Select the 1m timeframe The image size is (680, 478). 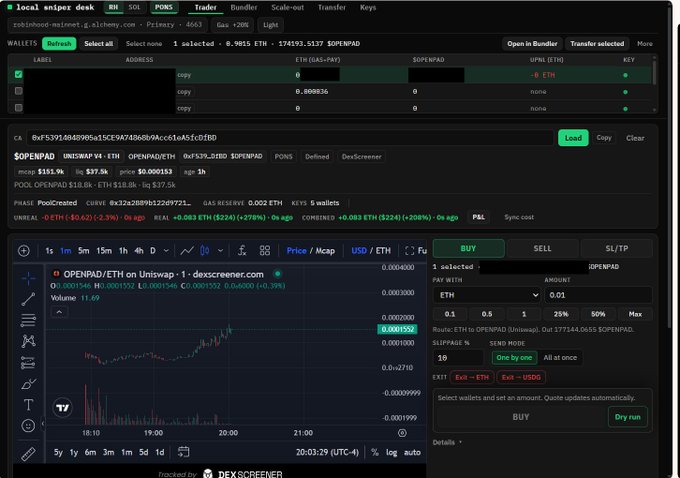coord(65,251)
